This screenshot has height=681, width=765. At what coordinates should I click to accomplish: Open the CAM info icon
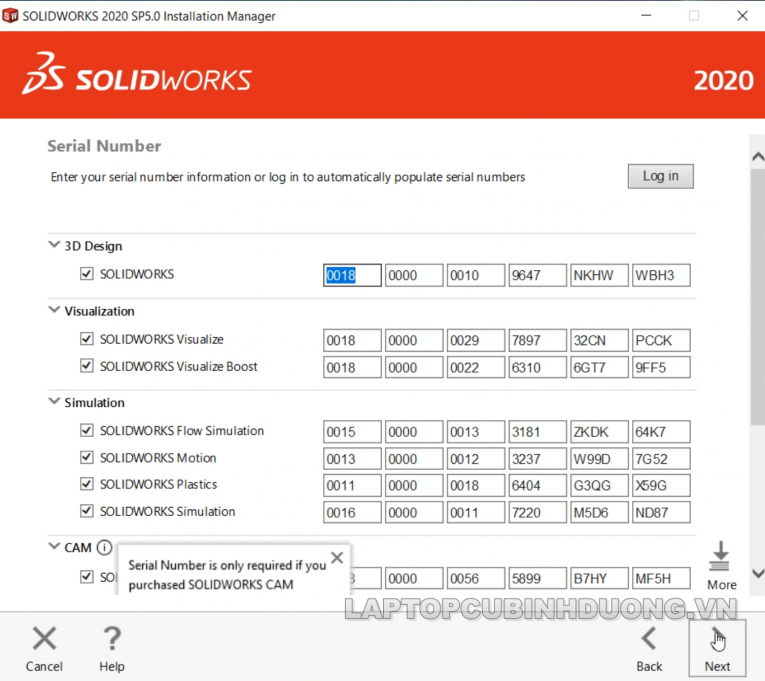104,547
